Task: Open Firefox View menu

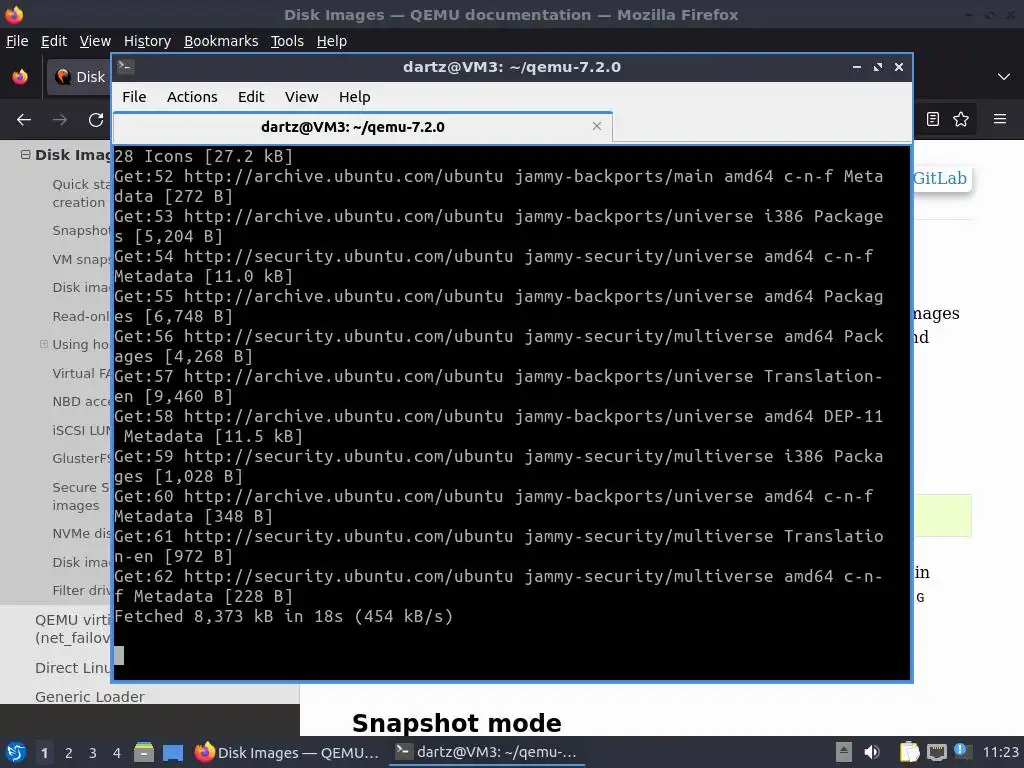Action: (95, 41)
